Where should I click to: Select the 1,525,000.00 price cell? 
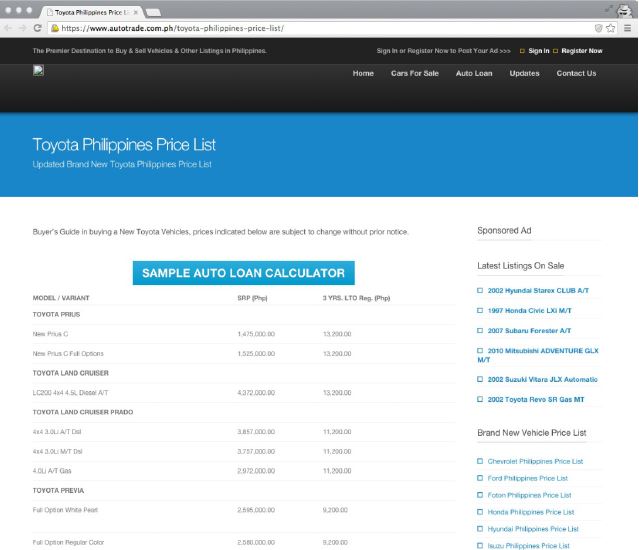[x=256, y=354]
